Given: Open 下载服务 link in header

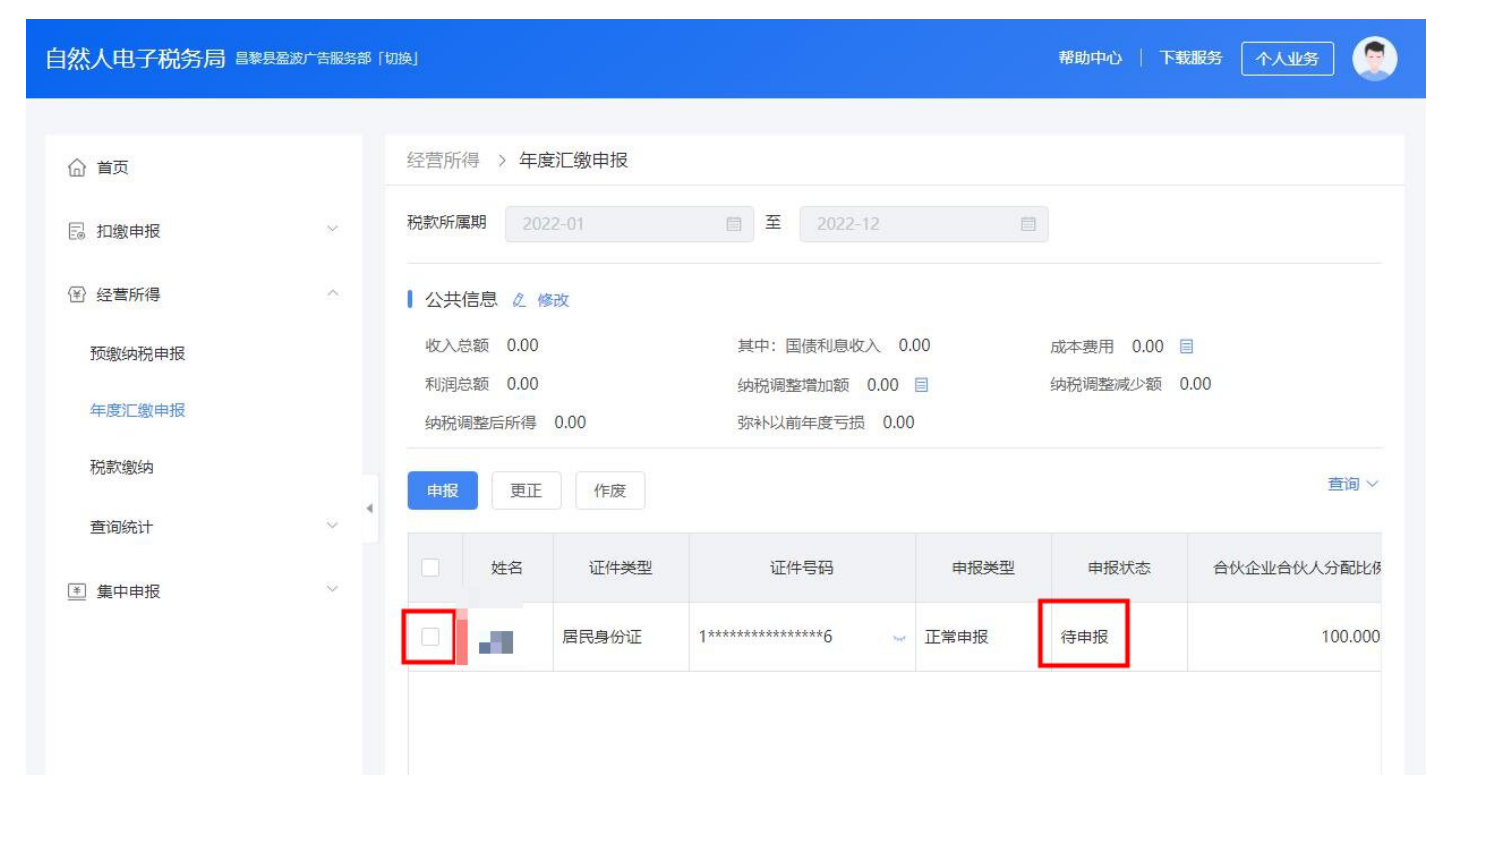Looking at the screenshot, I should [1191, 58].
